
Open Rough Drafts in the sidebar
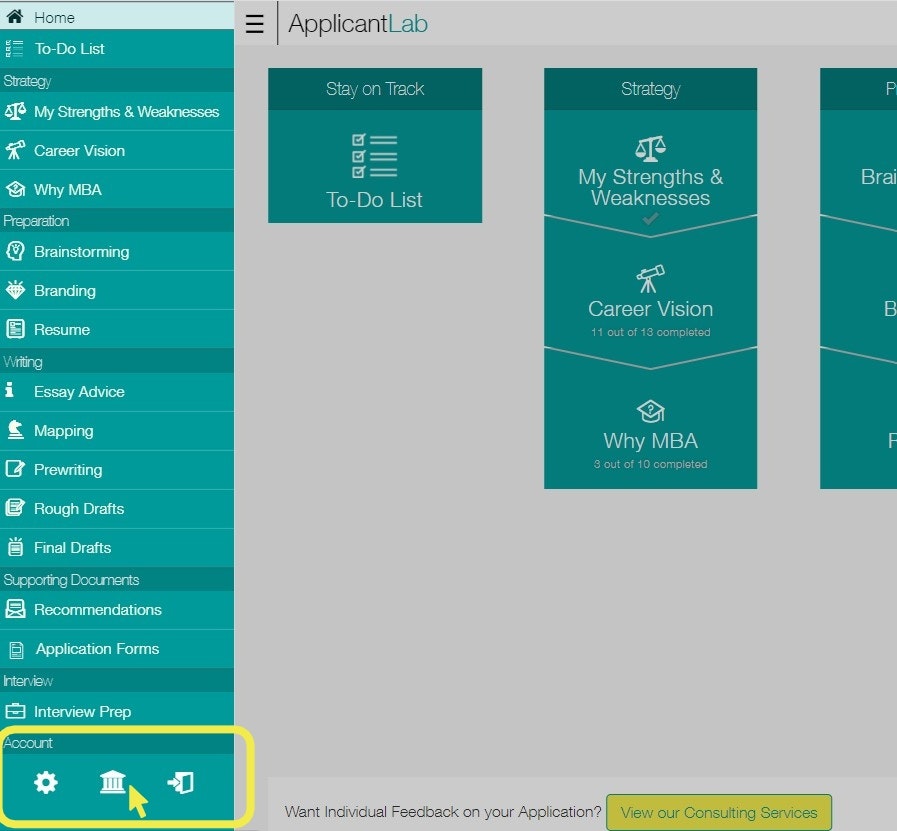[x=79, y=509]
